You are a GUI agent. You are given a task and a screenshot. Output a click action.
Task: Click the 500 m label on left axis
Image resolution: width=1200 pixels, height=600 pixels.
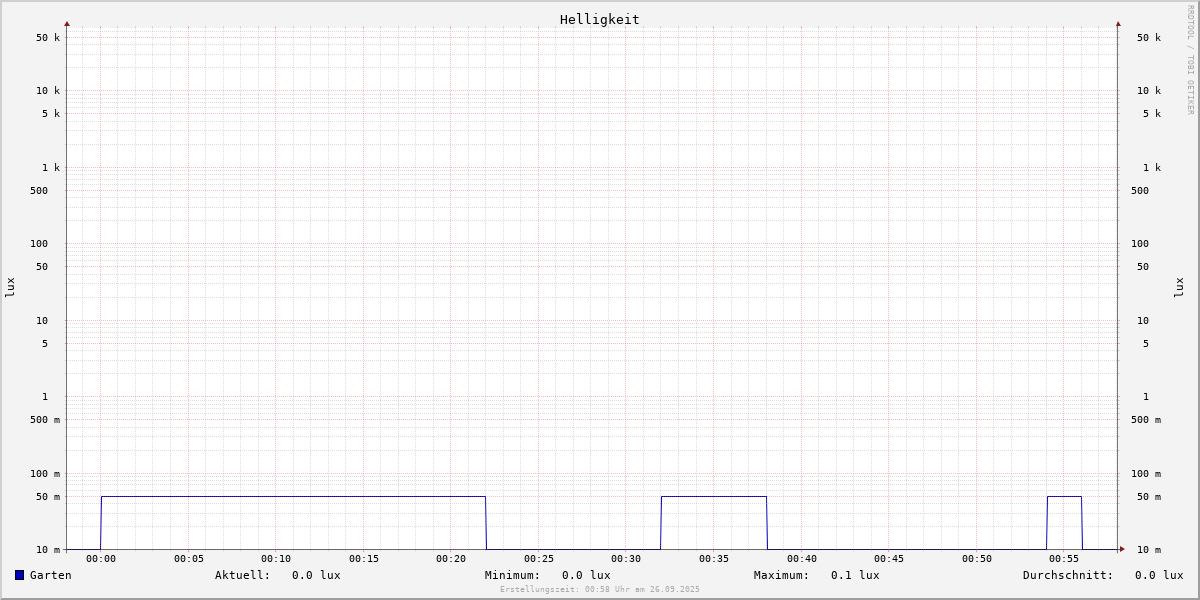(x=45, y=420)
